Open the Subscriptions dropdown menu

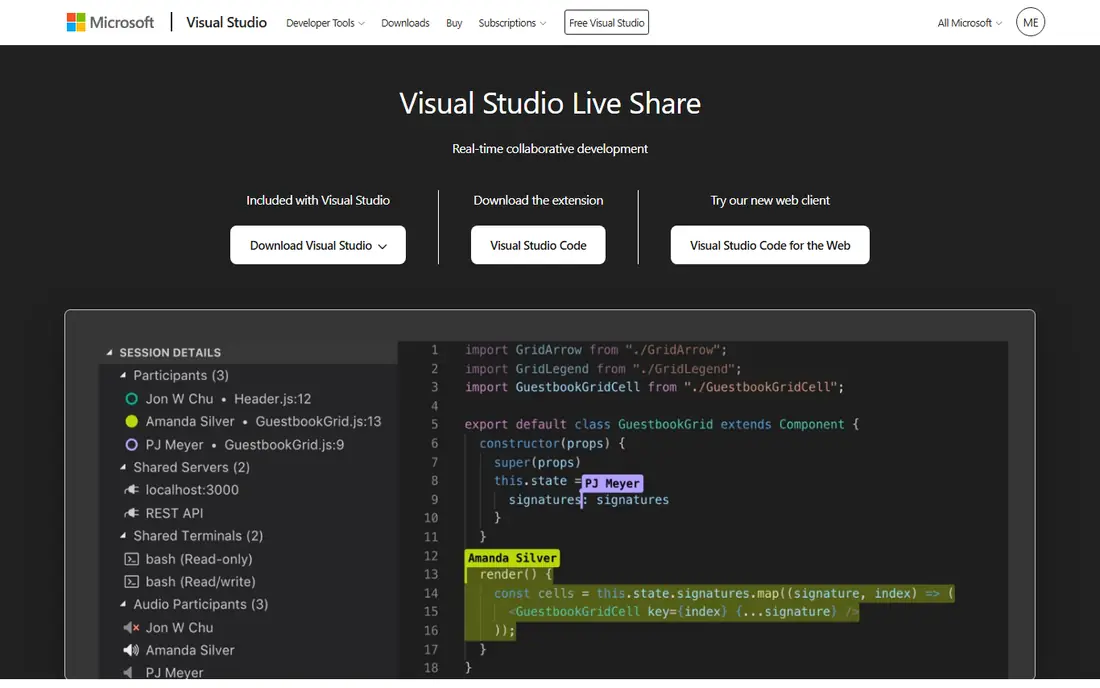(x=512, y=23)
